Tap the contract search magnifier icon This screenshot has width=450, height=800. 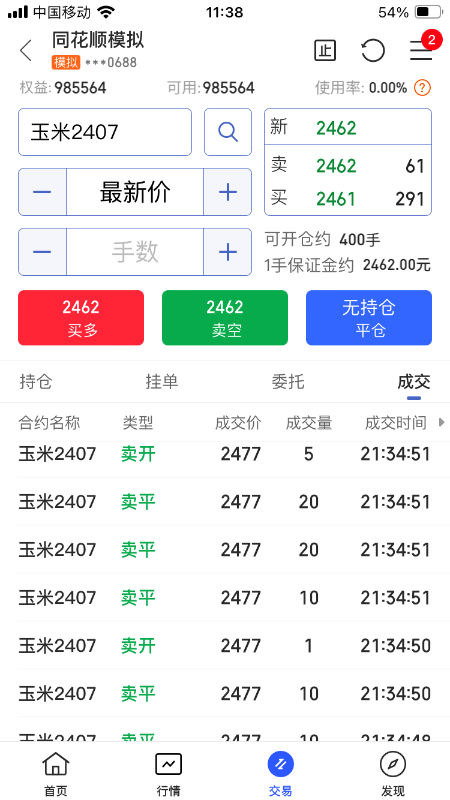tap(228, 132)
